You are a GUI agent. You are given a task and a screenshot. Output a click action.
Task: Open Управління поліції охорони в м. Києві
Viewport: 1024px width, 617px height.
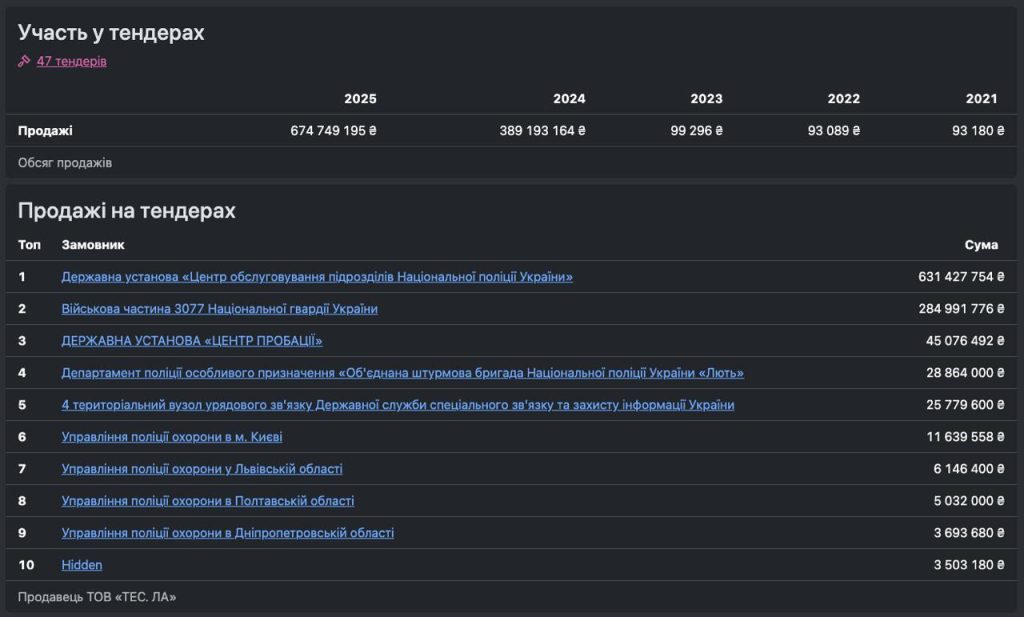coord(179,437)
